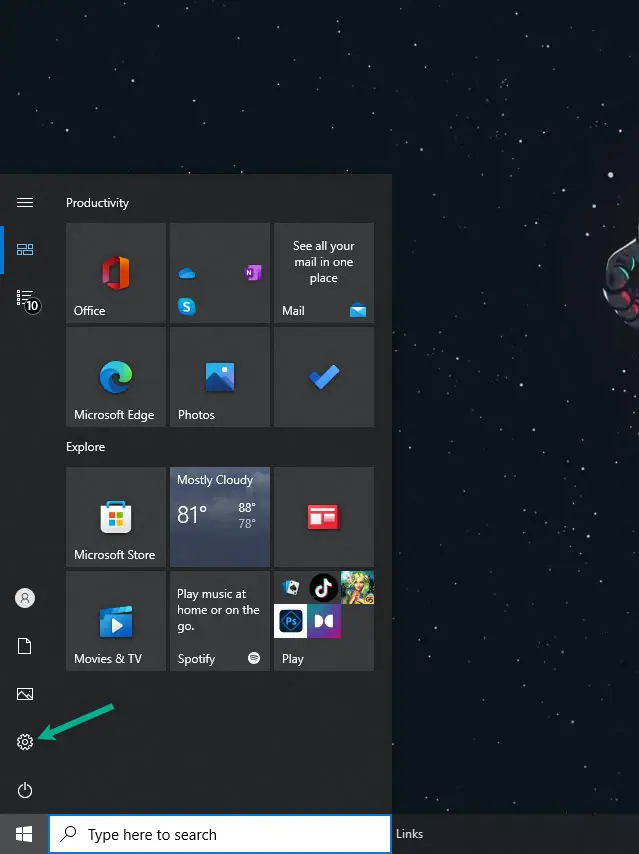Open the Spotify tile
The height and width of the screenshot is (854, 639).
coord(220,621)
